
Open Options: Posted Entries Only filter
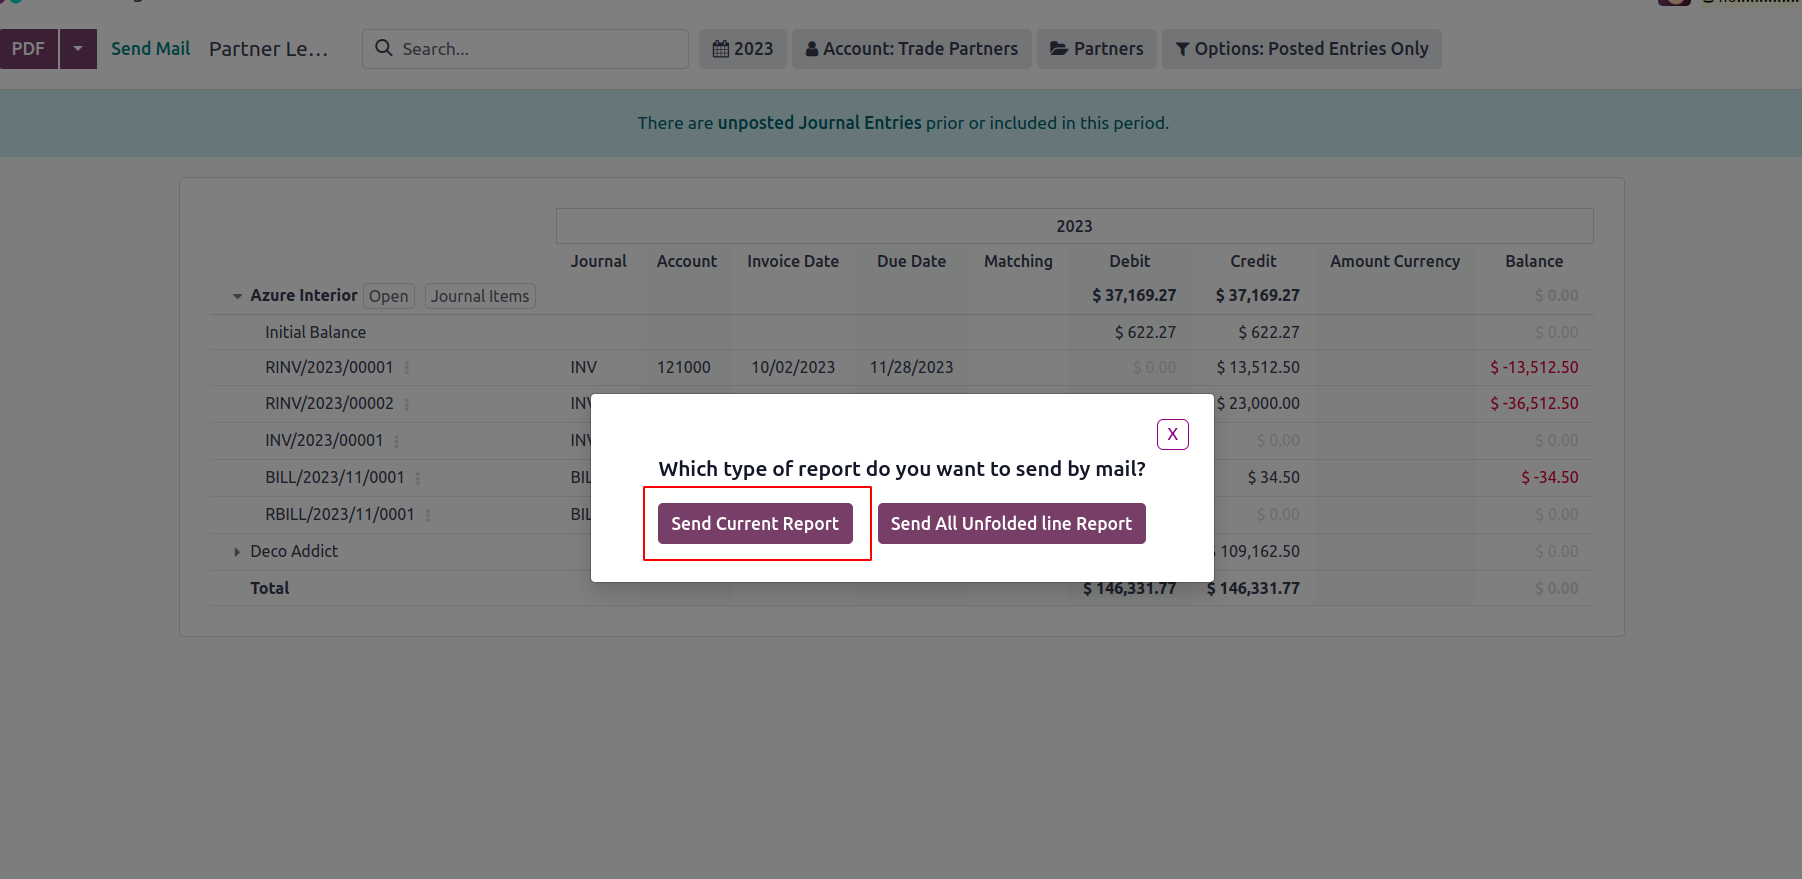[1301, 49]
